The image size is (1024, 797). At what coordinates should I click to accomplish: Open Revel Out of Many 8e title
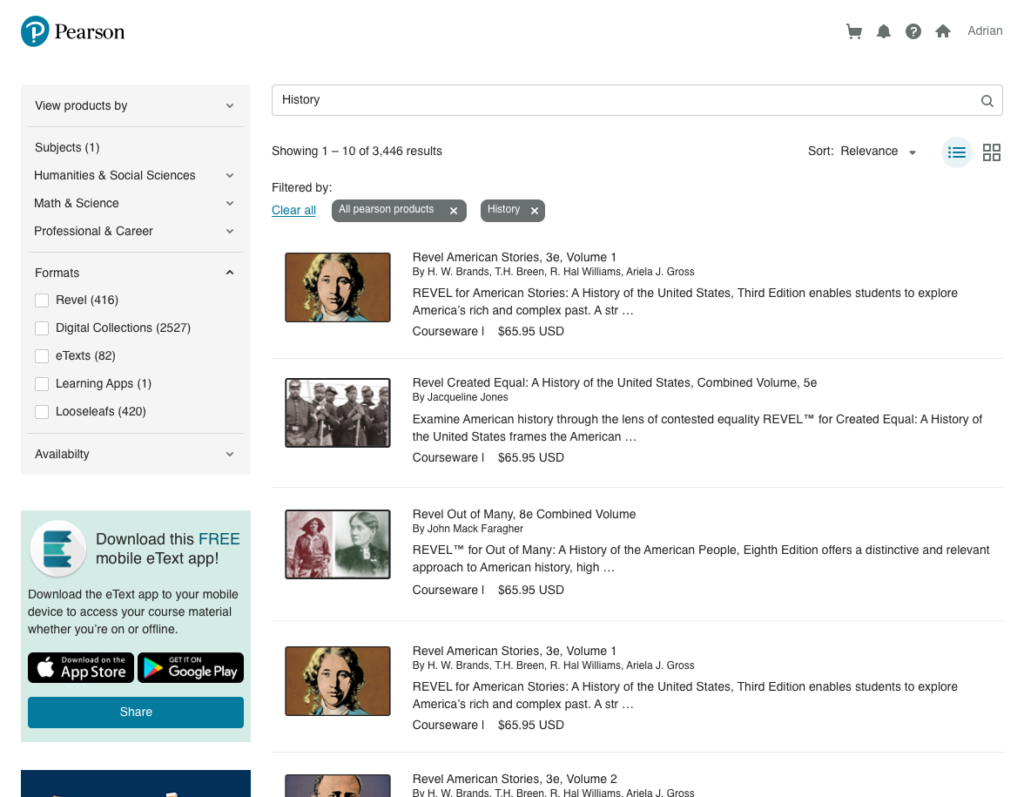[524, 514]
